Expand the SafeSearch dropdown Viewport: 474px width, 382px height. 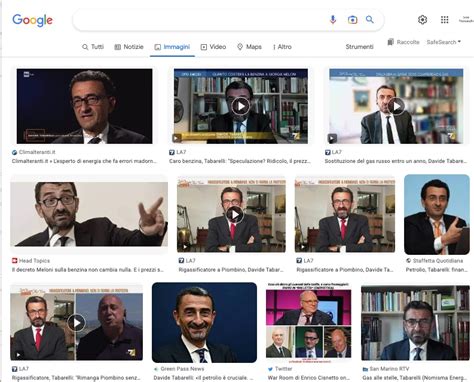pyautogui.click(x=444, y=42)
